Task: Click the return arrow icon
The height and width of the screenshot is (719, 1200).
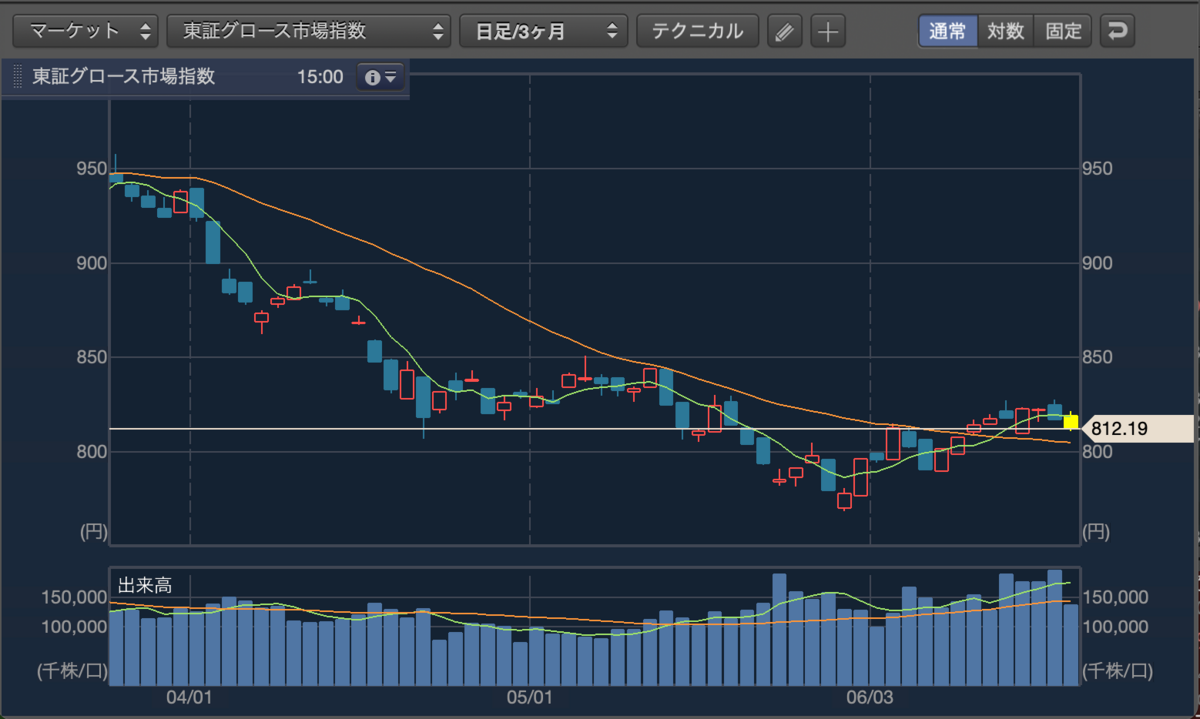Action: point(1117,31)
